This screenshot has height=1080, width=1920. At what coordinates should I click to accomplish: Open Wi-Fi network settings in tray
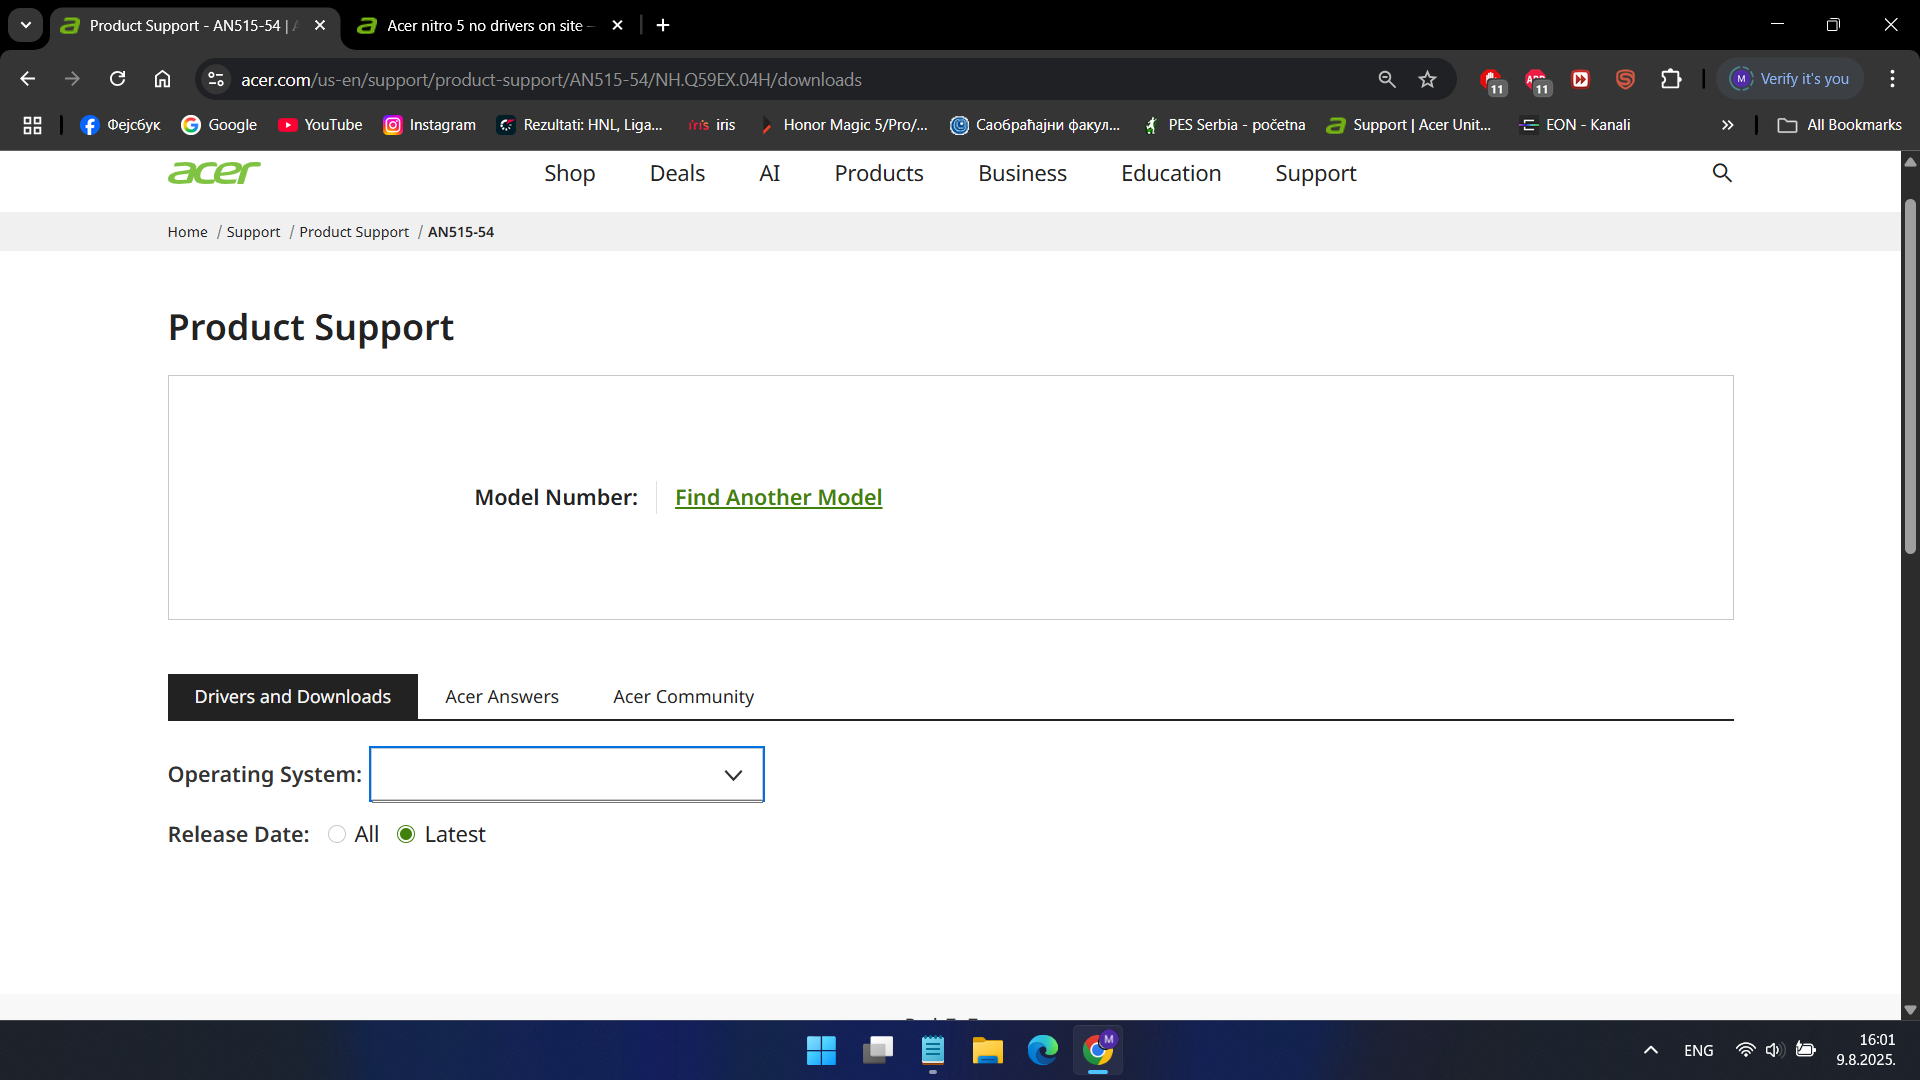coord(1745,1050)
